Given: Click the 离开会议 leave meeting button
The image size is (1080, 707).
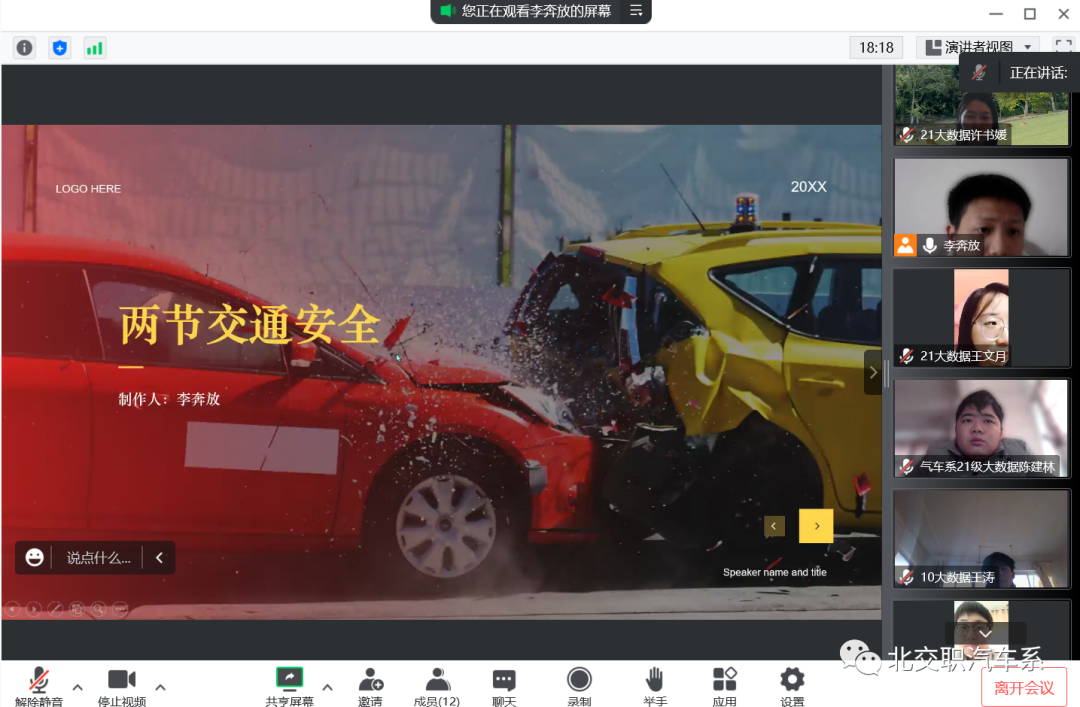Looking at the screenshot, I should tap(1023, 687).
